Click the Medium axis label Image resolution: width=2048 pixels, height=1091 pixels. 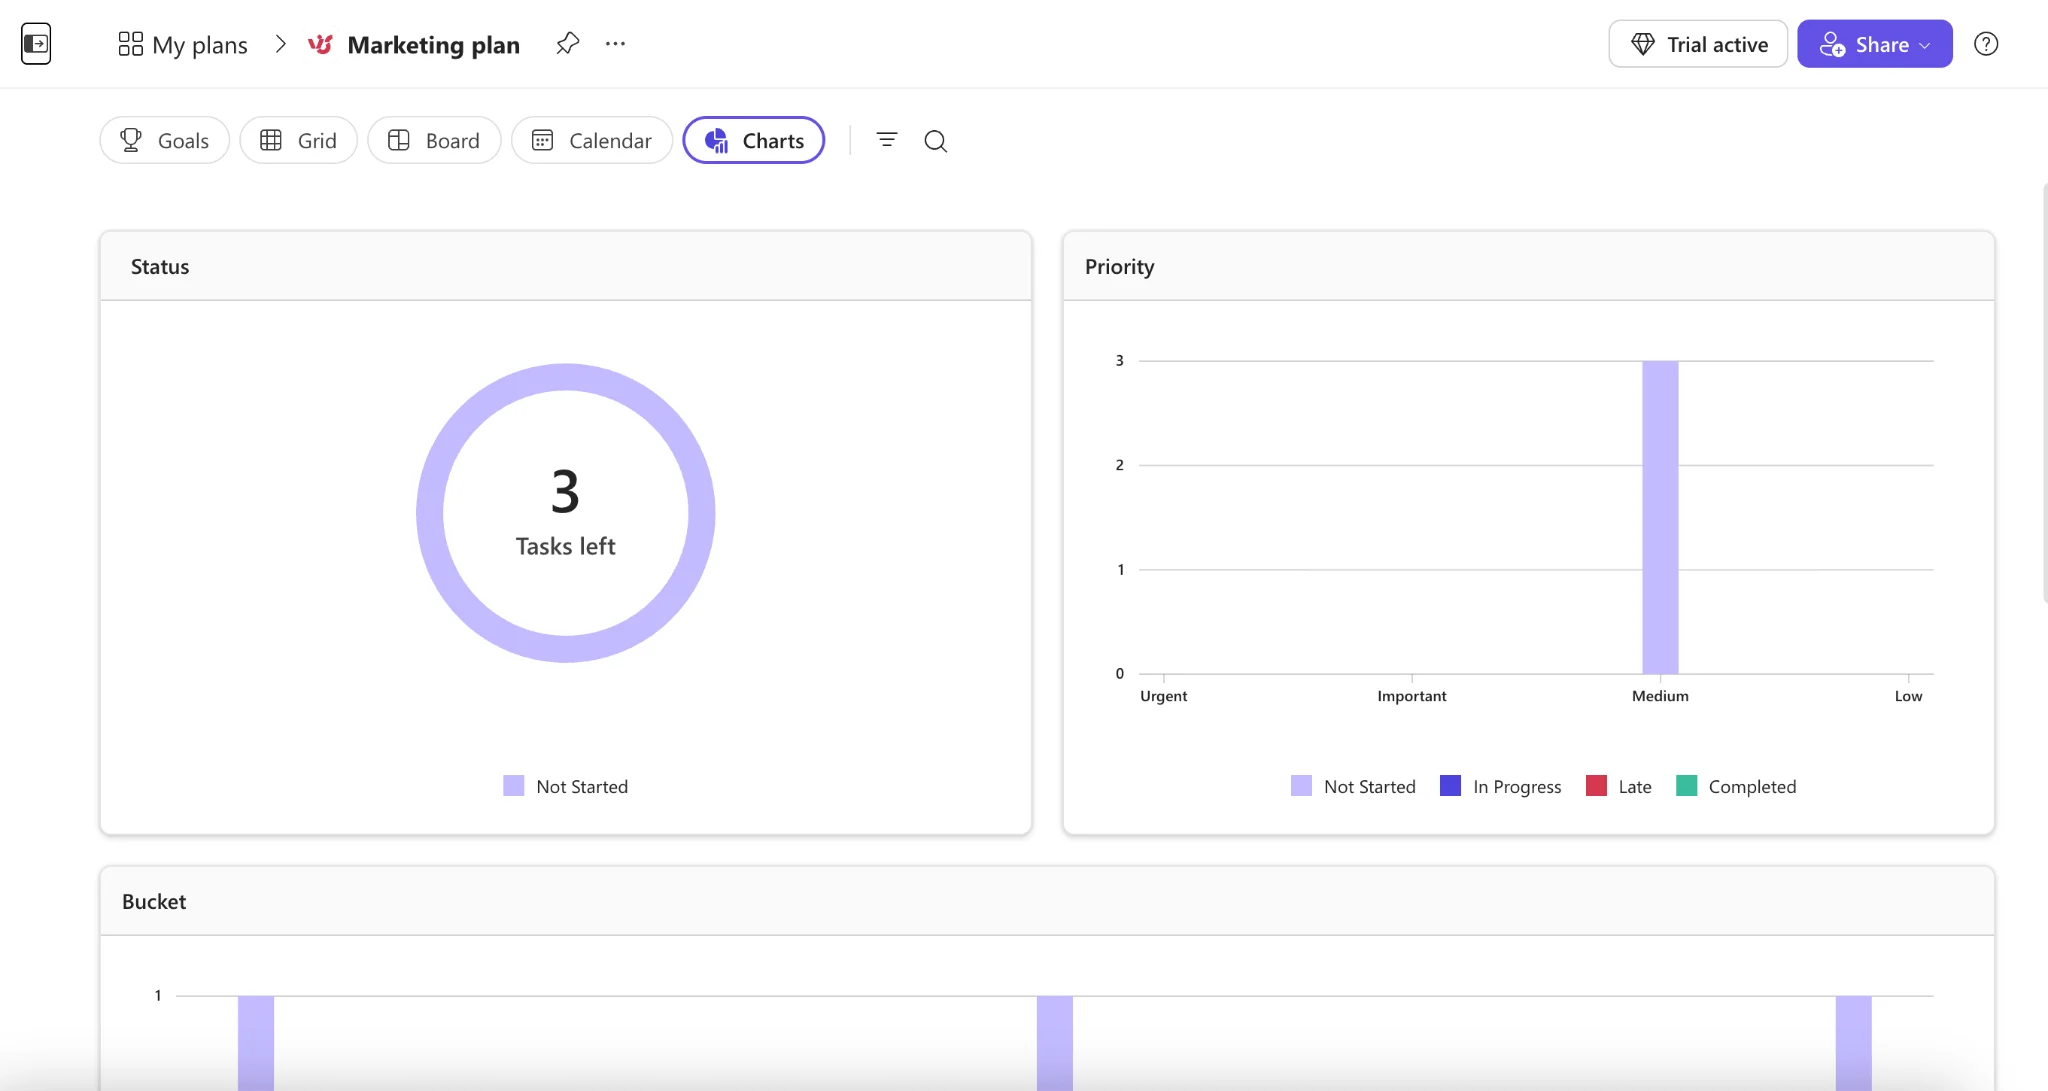(x=1660, y=696)
